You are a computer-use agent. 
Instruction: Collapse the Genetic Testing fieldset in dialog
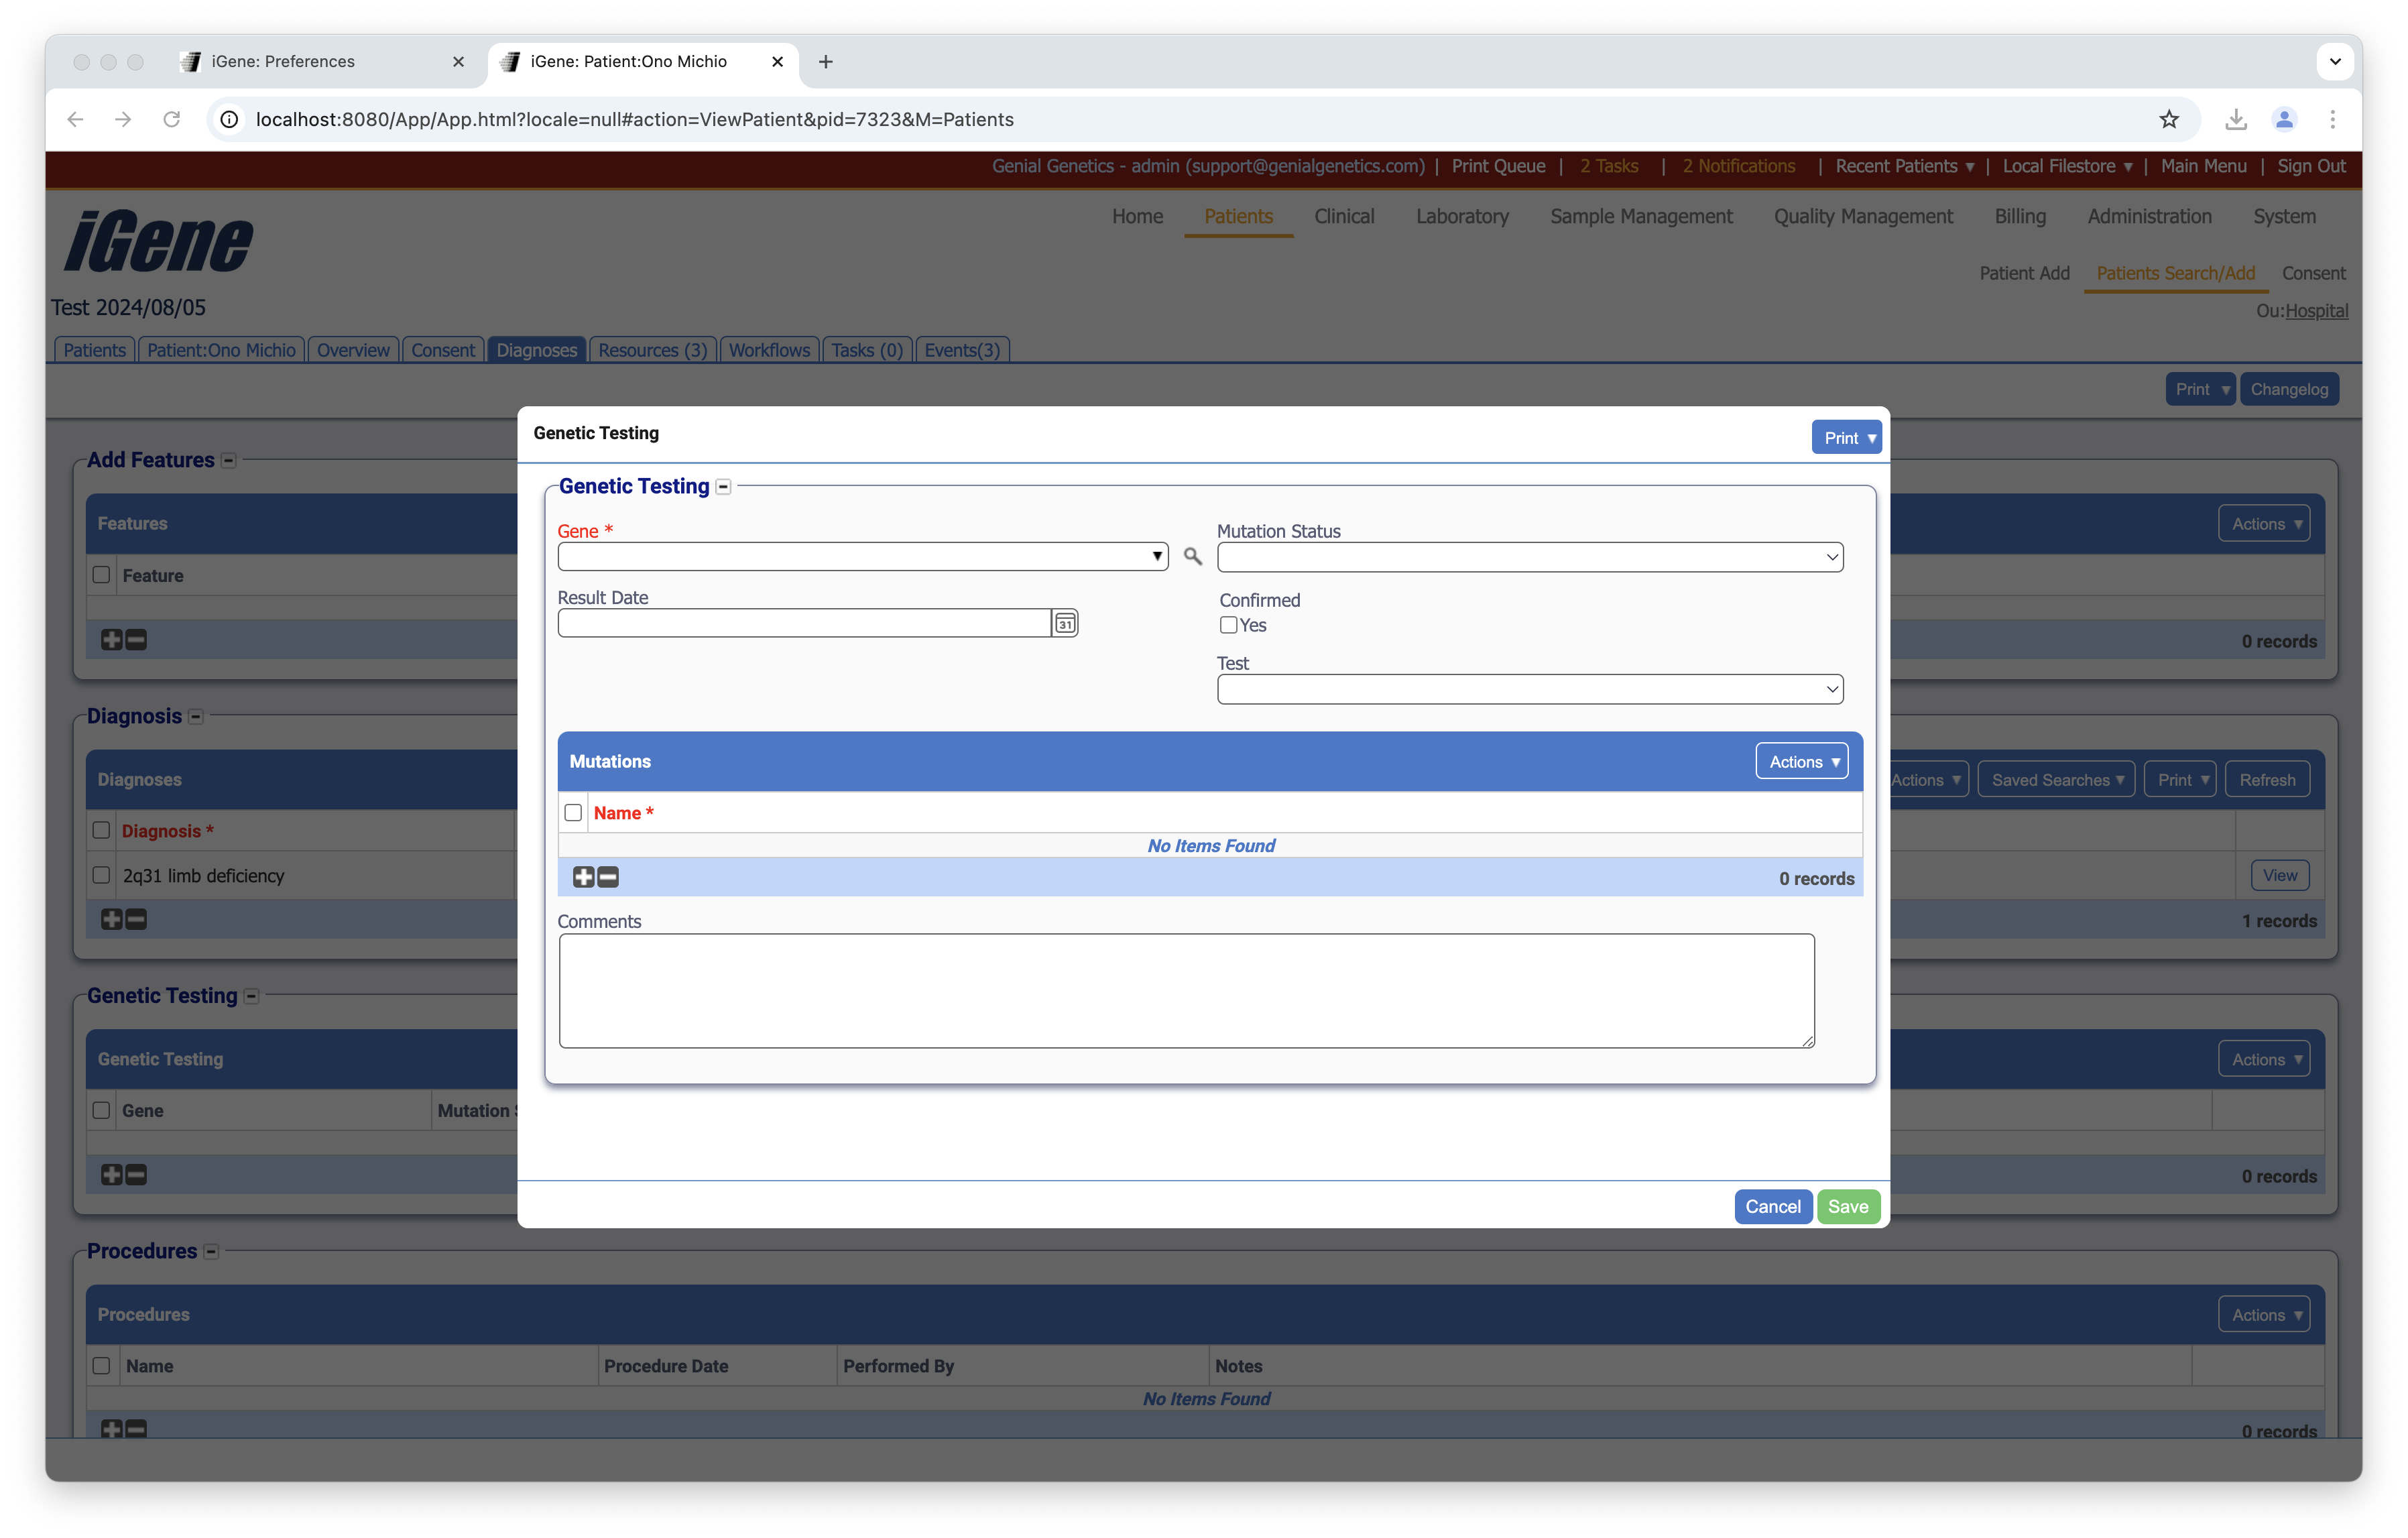723,487
